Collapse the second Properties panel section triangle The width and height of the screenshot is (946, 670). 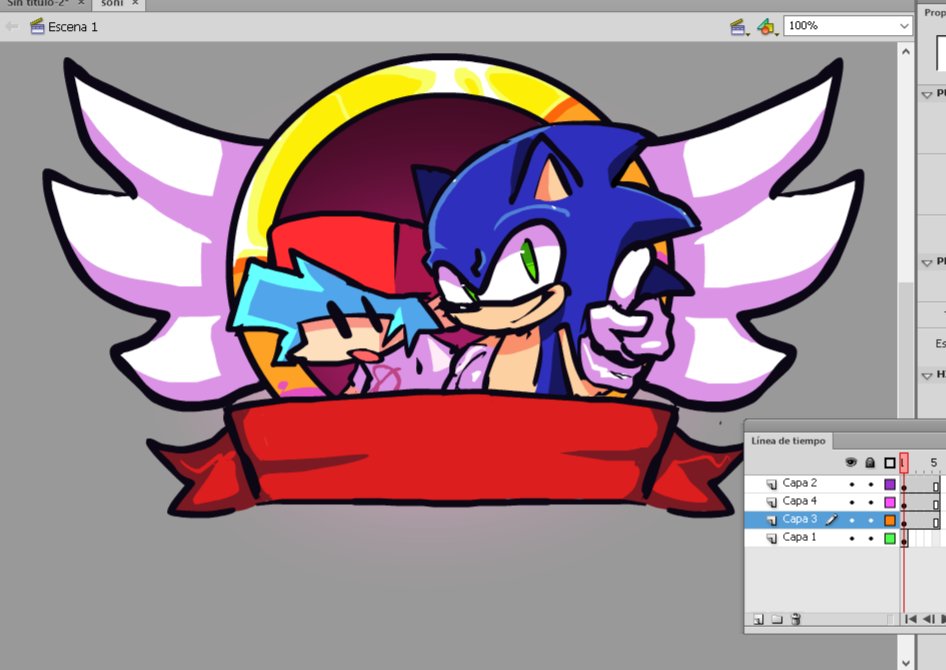point(927,262)
